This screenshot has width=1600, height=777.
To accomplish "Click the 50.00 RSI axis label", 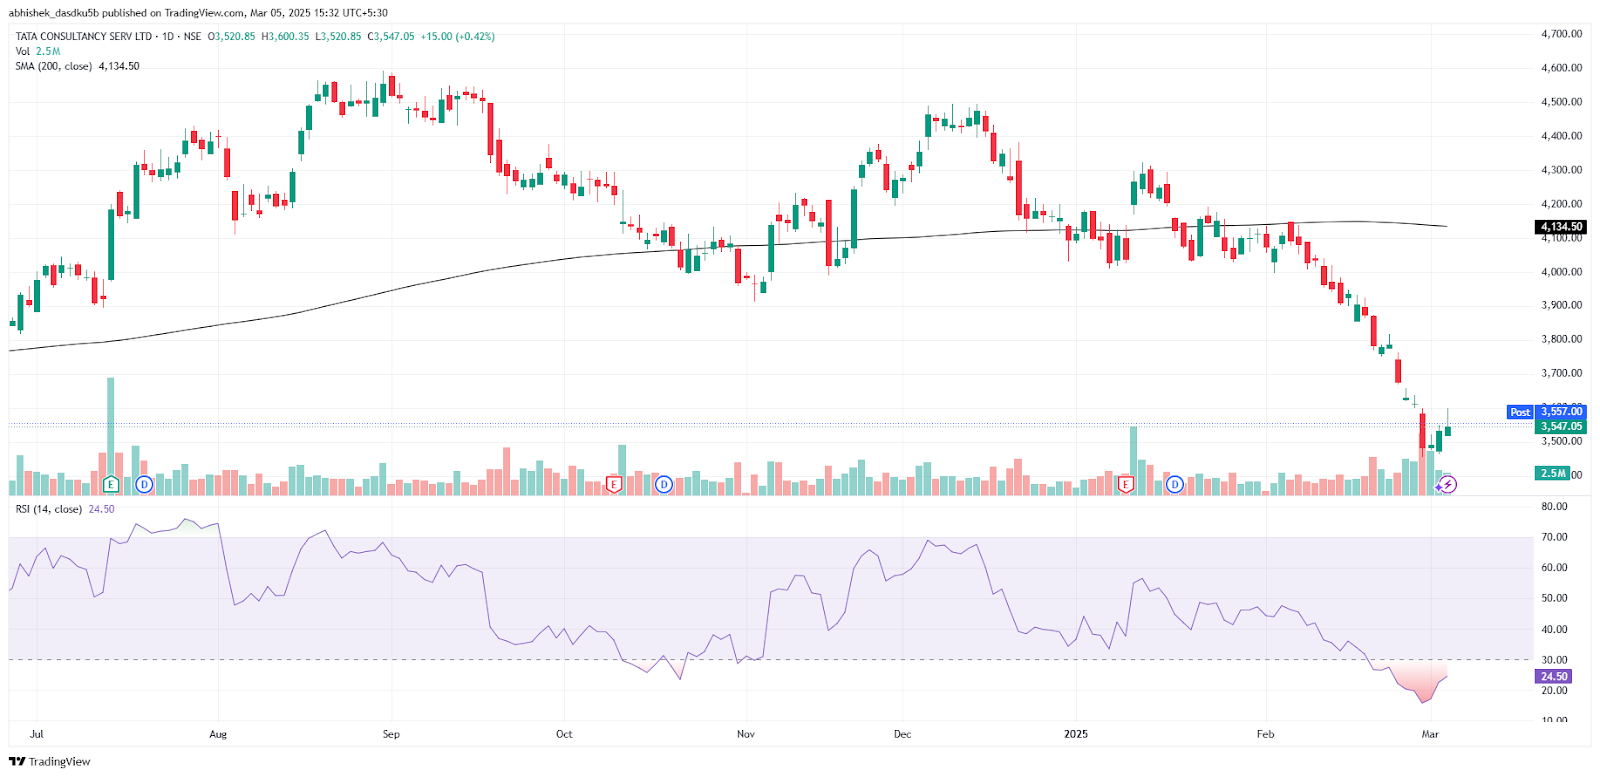I will 1554,598.
